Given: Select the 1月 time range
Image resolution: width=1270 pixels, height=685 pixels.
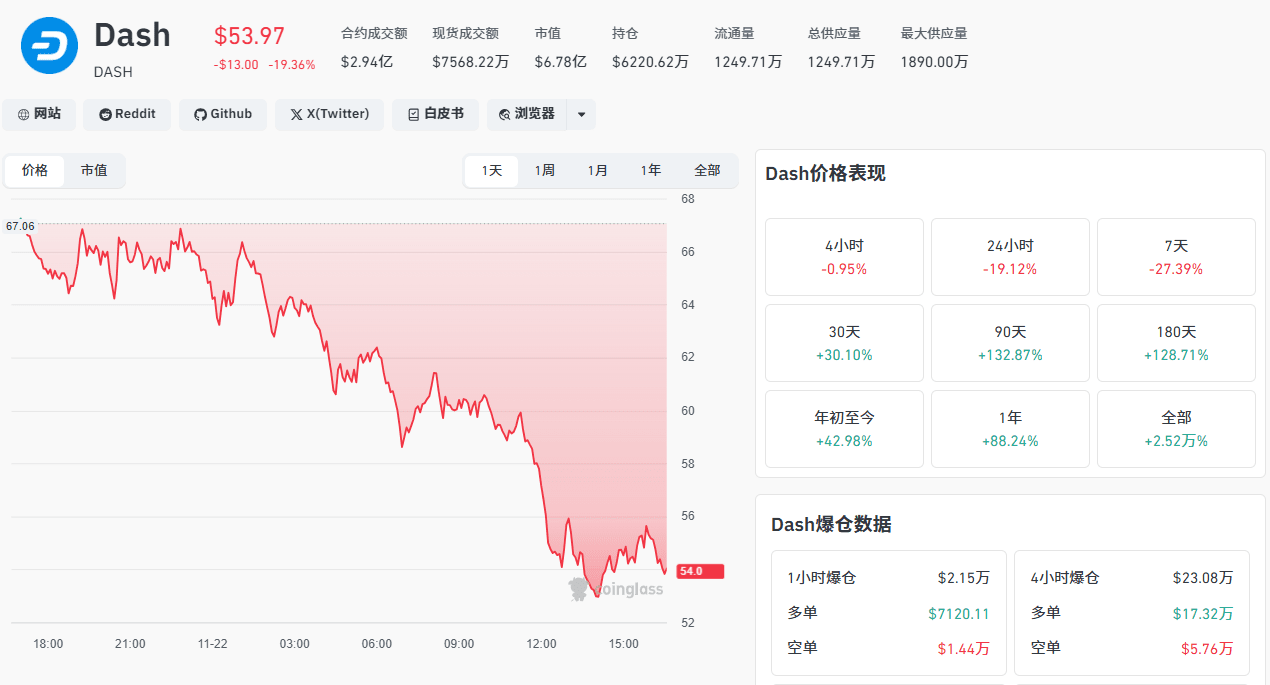Looking at the screenshot, I should pyautogui.click(x=598, y=171).
